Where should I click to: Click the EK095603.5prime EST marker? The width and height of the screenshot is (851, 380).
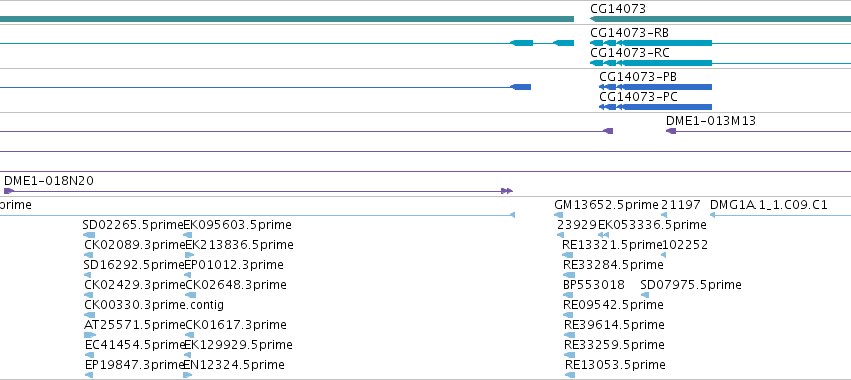[188, 235]
